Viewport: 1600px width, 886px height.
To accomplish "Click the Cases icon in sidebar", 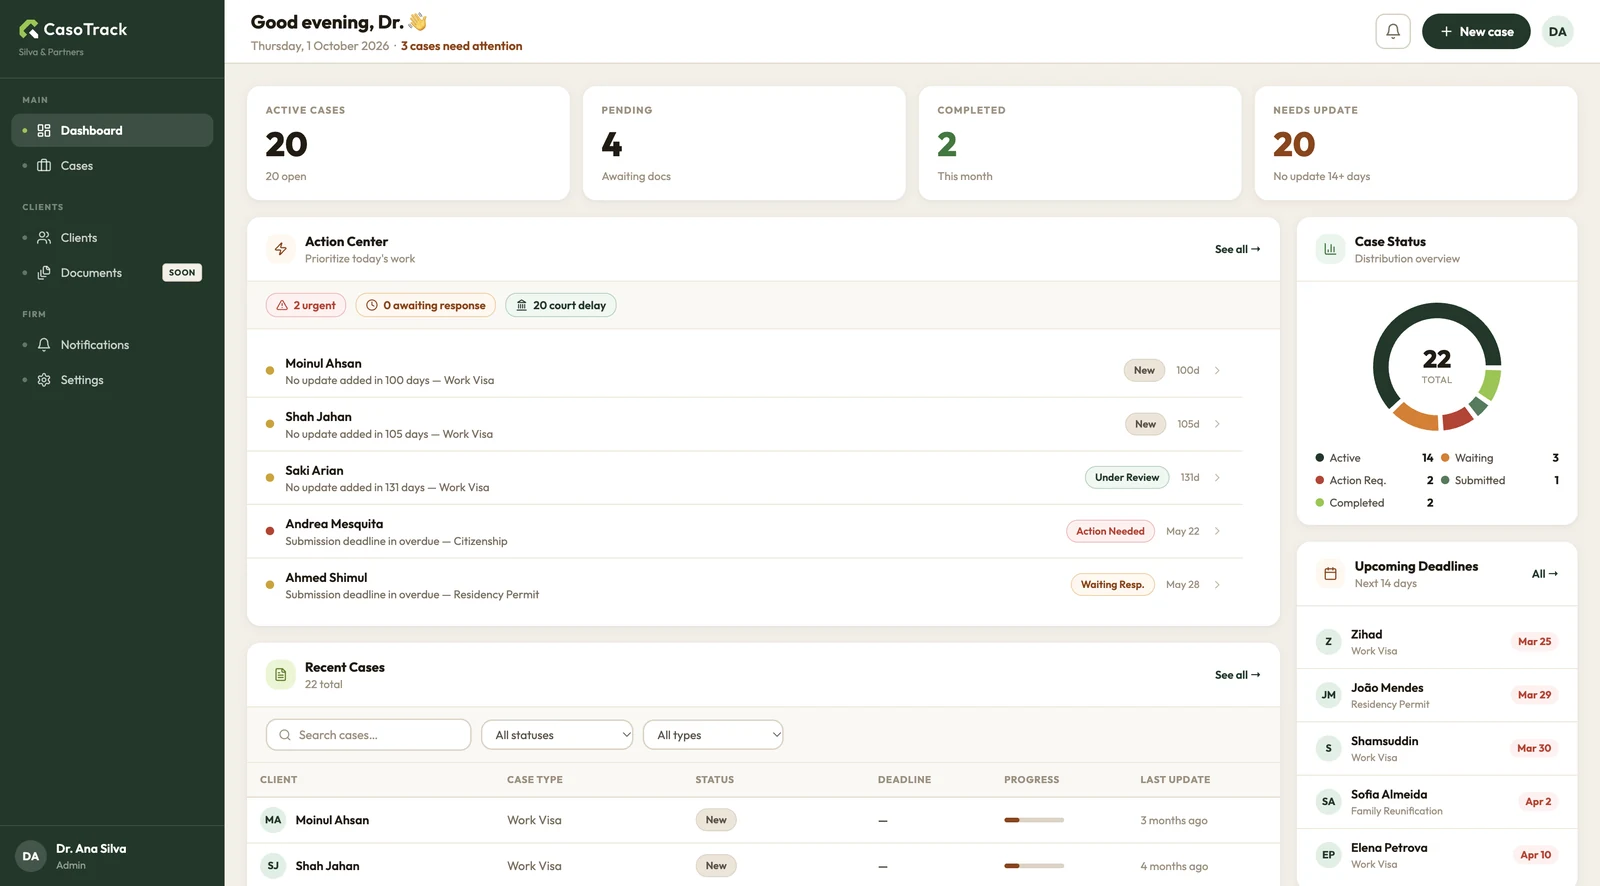I will click(44, 166).
